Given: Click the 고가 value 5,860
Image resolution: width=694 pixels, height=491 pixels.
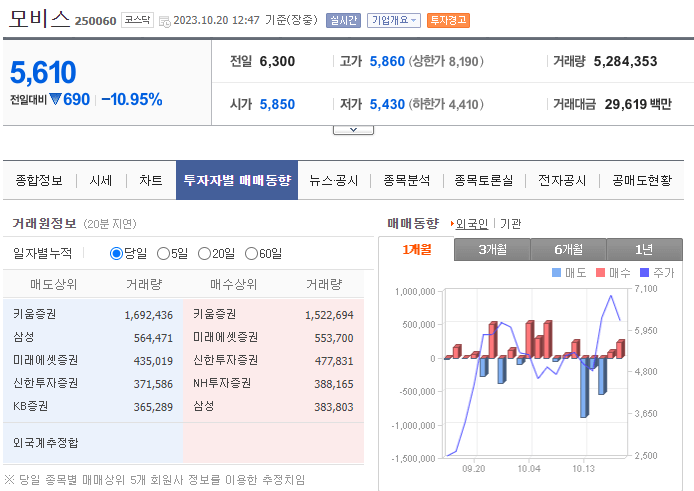Looking at the screenshot, I should 387,61.
